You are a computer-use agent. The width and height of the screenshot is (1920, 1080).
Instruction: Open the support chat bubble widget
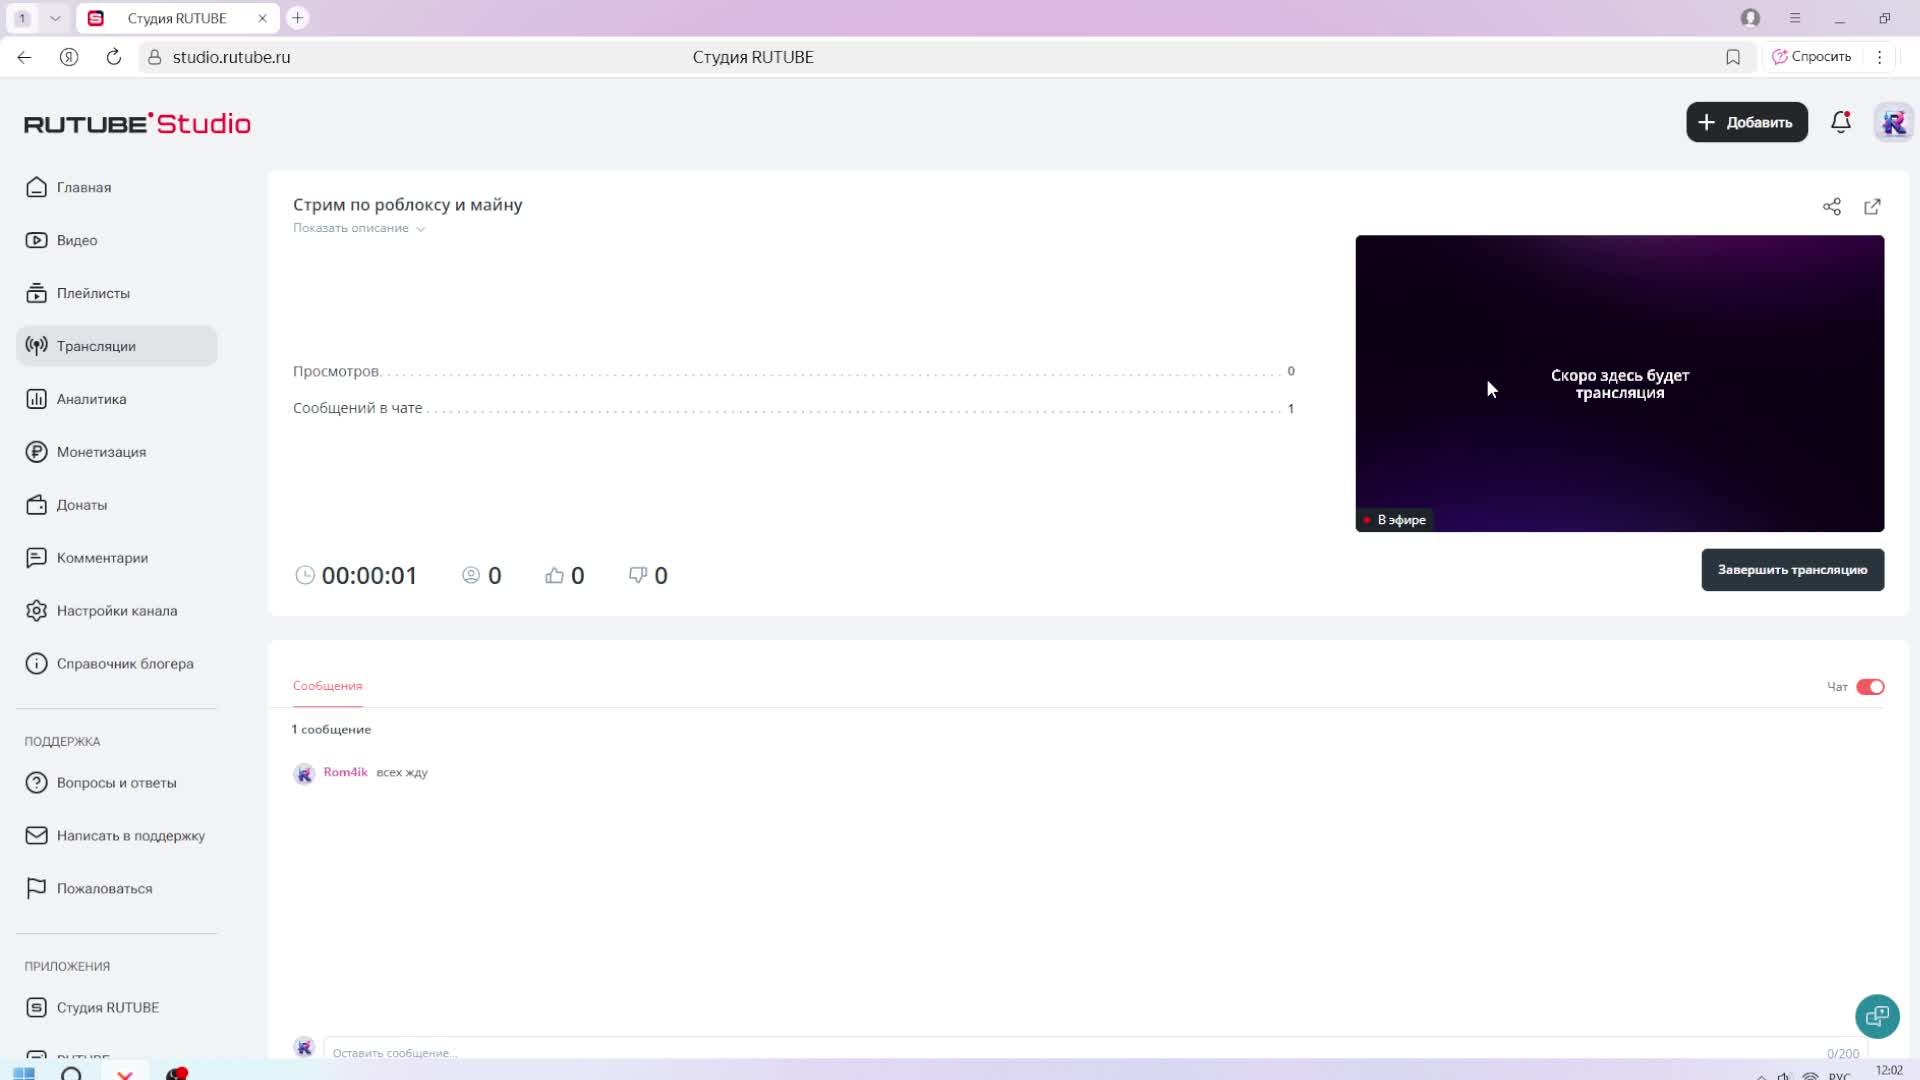(x=1876, y=1016)
